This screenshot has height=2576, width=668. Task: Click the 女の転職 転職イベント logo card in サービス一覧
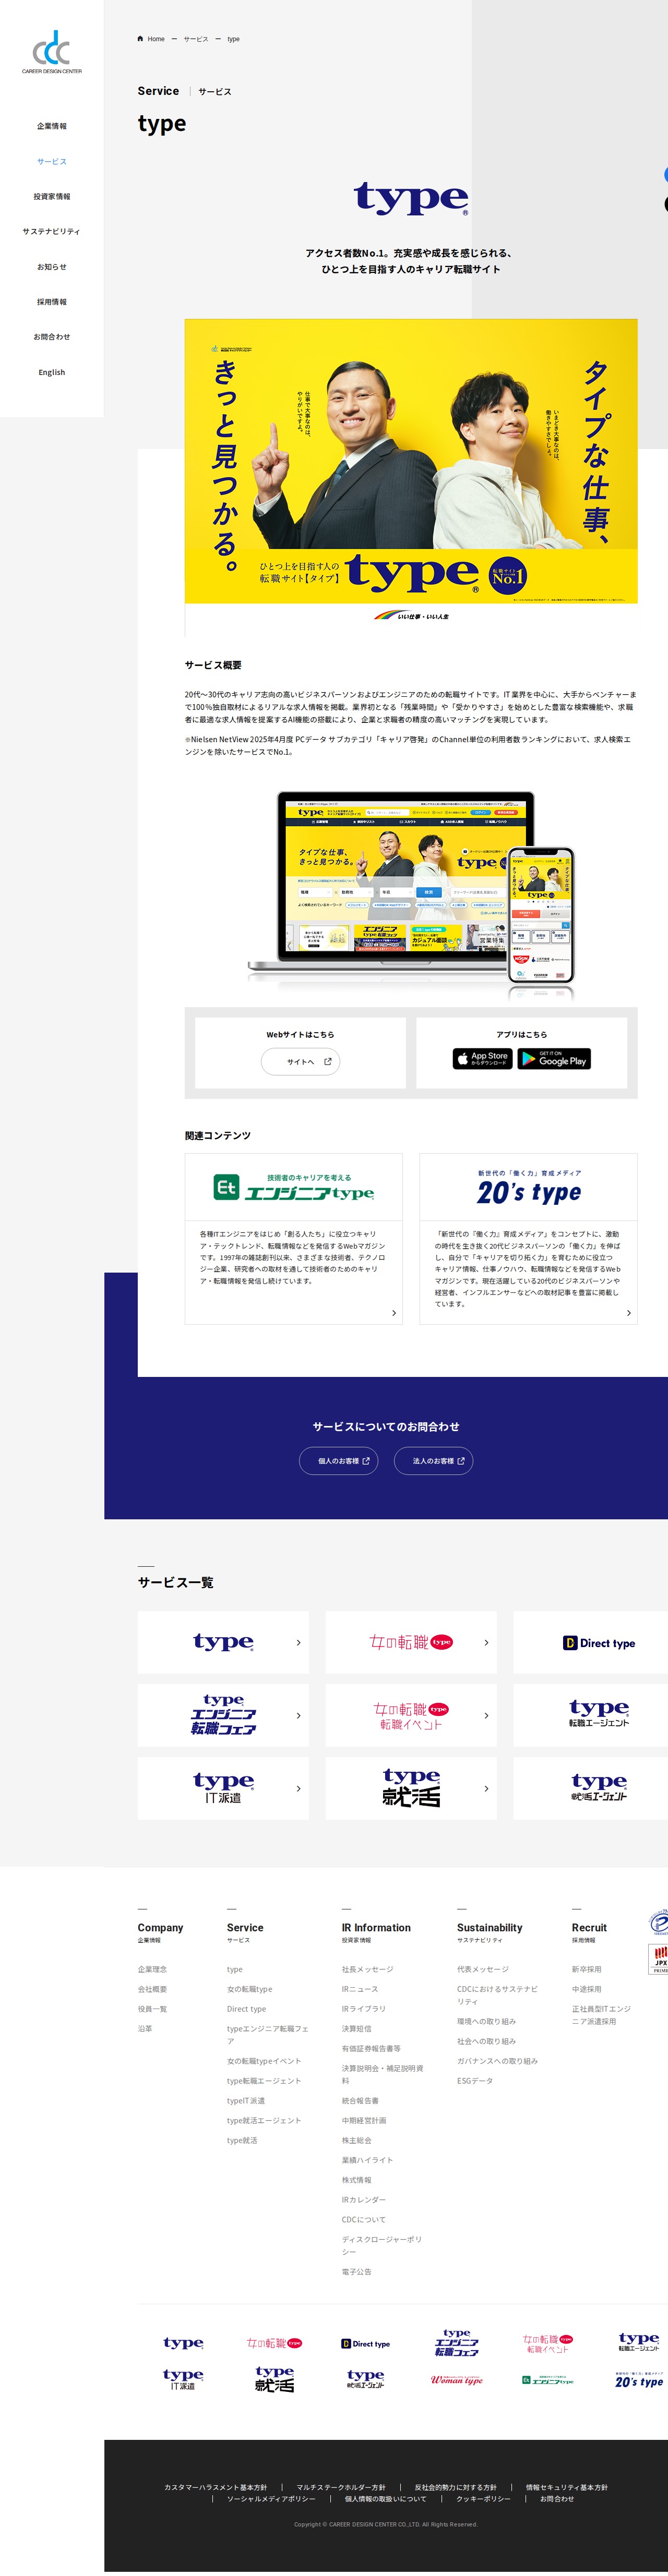[x=411, y=1715]
